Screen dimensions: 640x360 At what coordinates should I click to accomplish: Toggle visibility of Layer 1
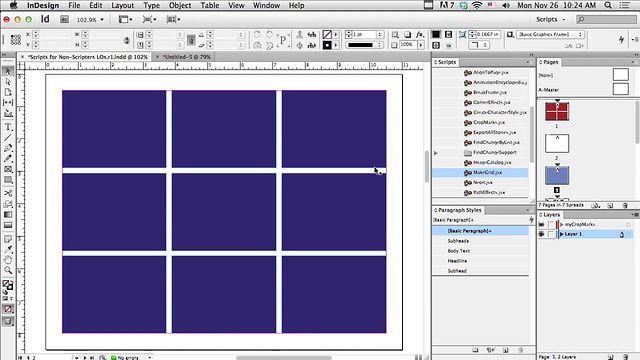(542, 234)
